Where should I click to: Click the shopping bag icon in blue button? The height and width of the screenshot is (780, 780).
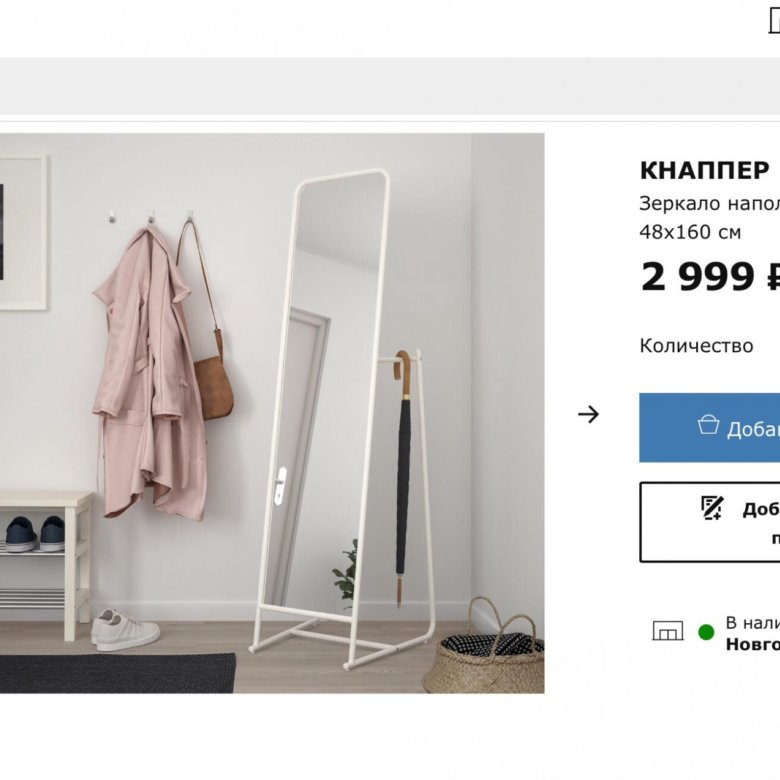pos(708,425)
